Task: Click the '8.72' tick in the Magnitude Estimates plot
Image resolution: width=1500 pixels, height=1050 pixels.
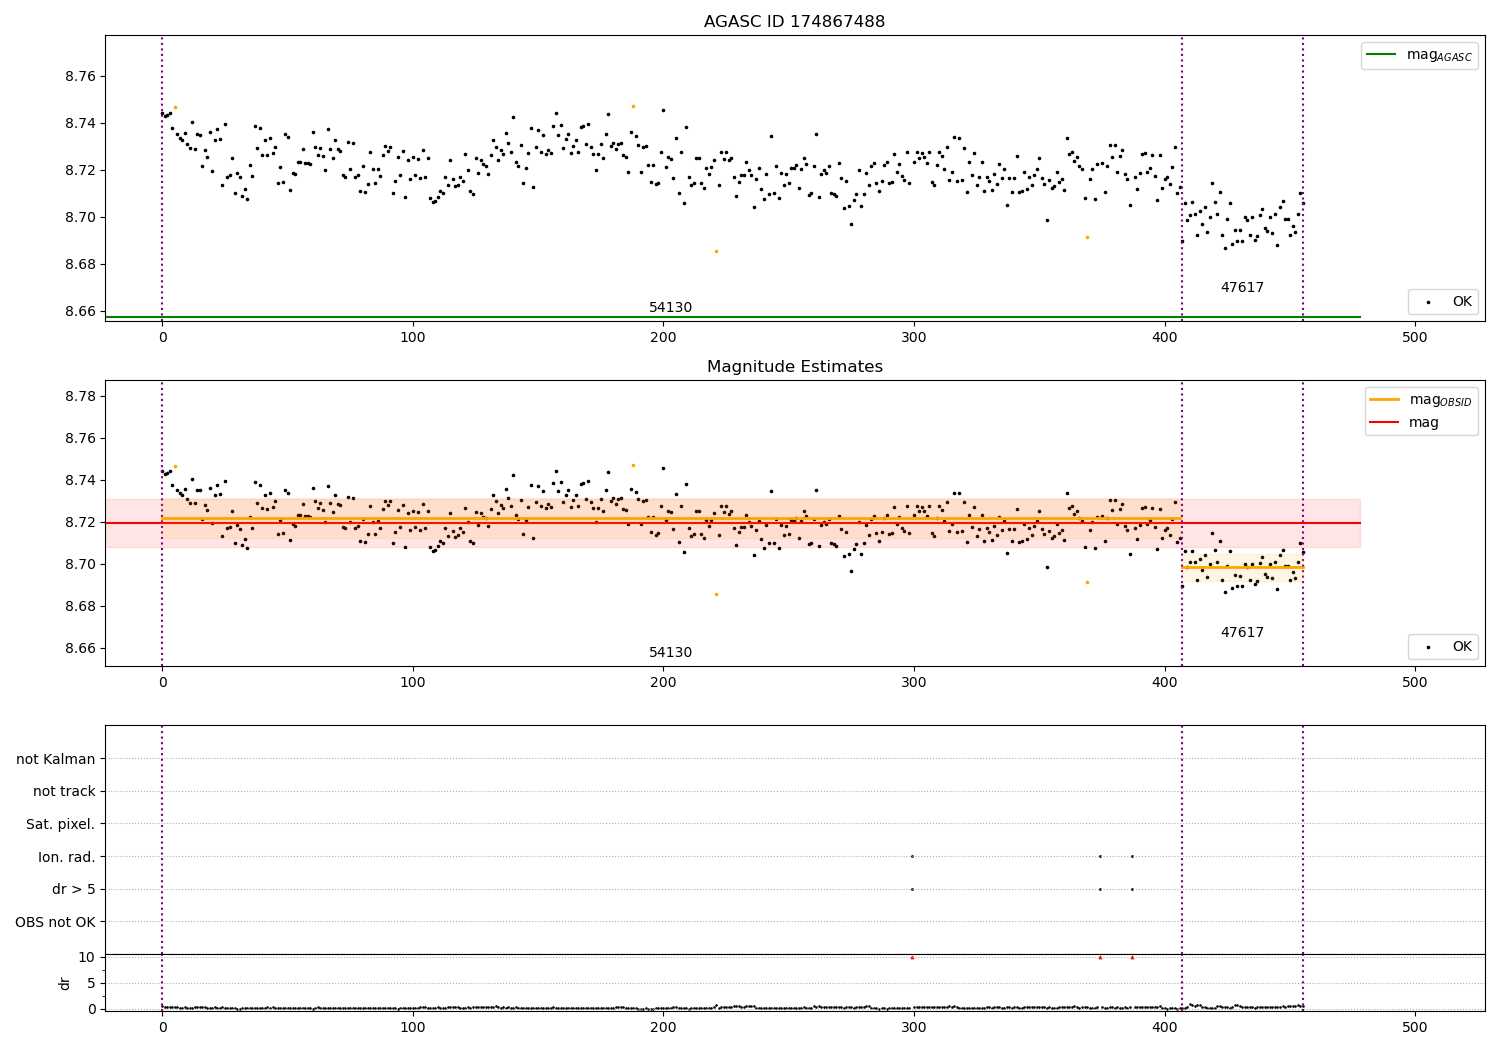Action: tap(80, 523)
